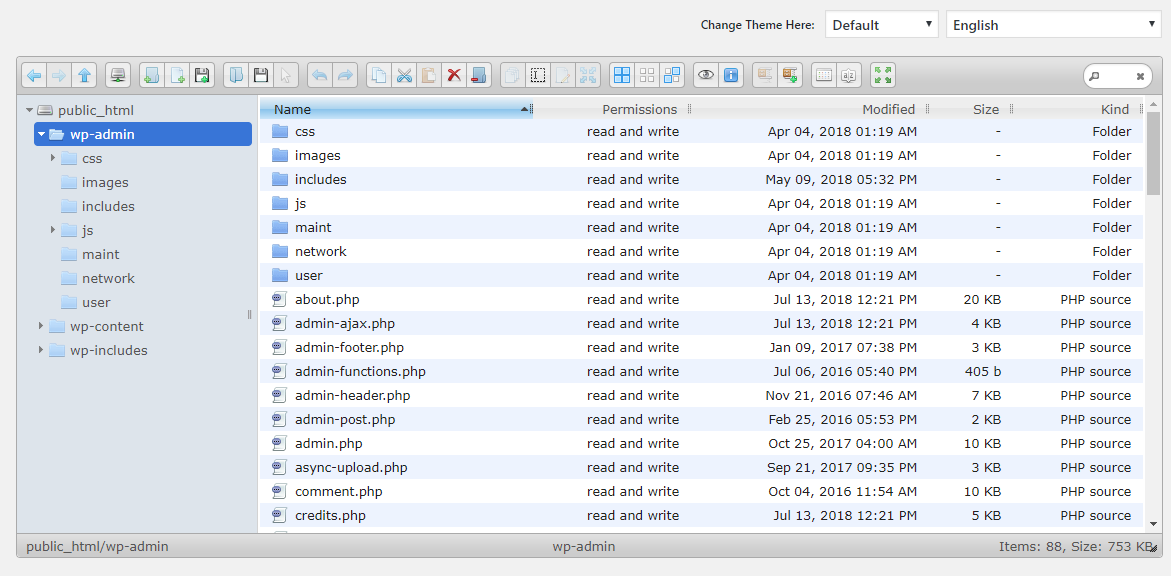Click the open folder toolbar icon
The width and height of the screenshot is (1171, 576).
(x=236, y=75)
